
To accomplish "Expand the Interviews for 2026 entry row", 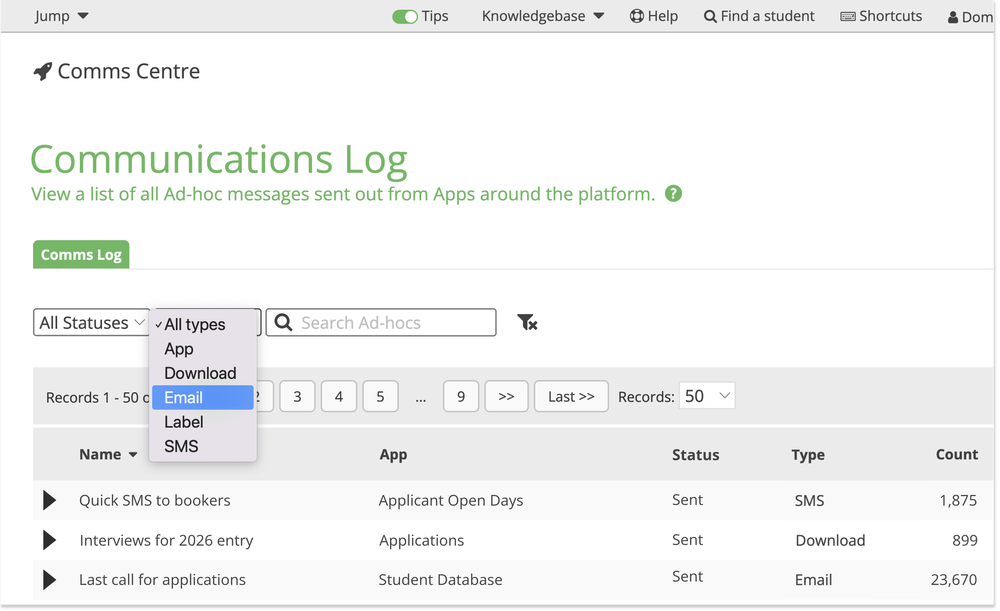I will tap(49, 540).
